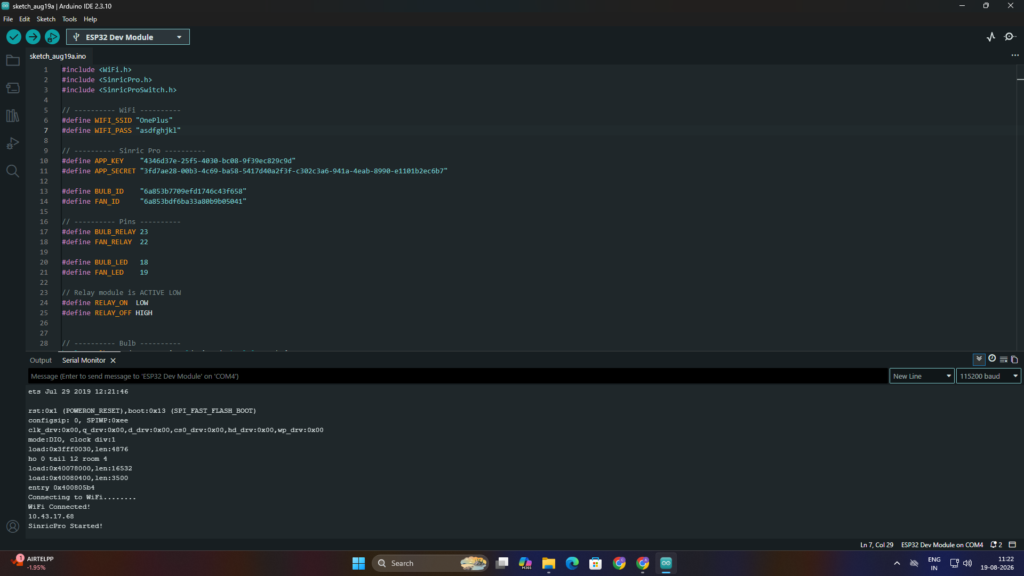Open the Sketch menu
Viewport: 1024px width, 576px height.
(46, 19)
